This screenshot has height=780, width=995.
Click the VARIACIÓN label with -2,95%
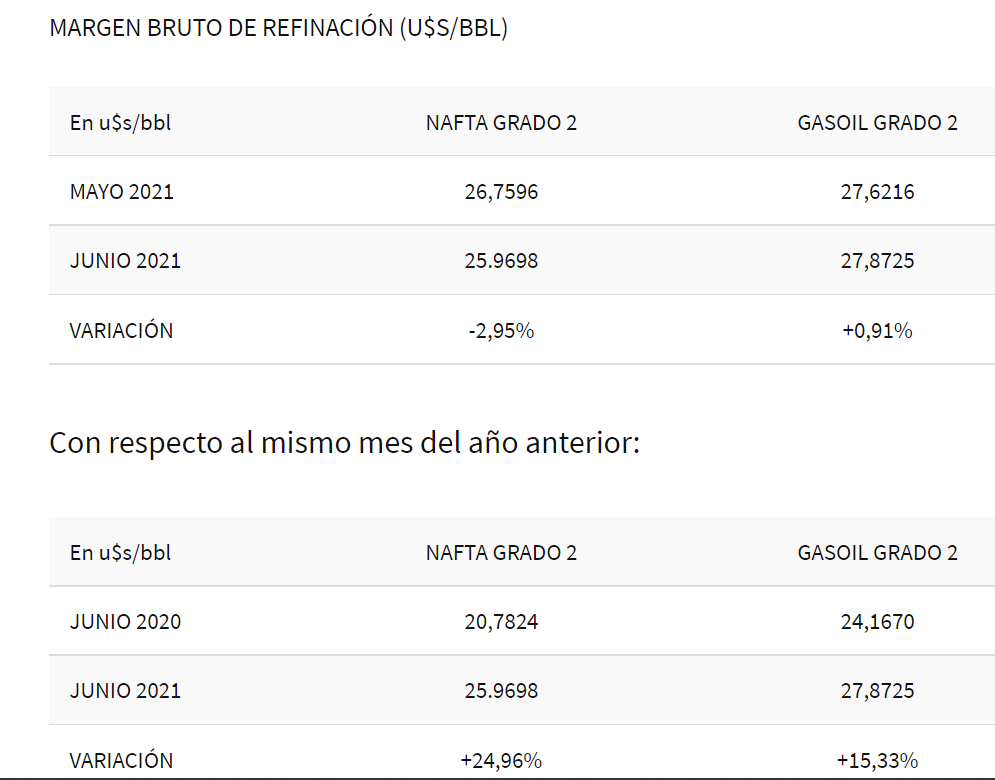pos(121,330)
